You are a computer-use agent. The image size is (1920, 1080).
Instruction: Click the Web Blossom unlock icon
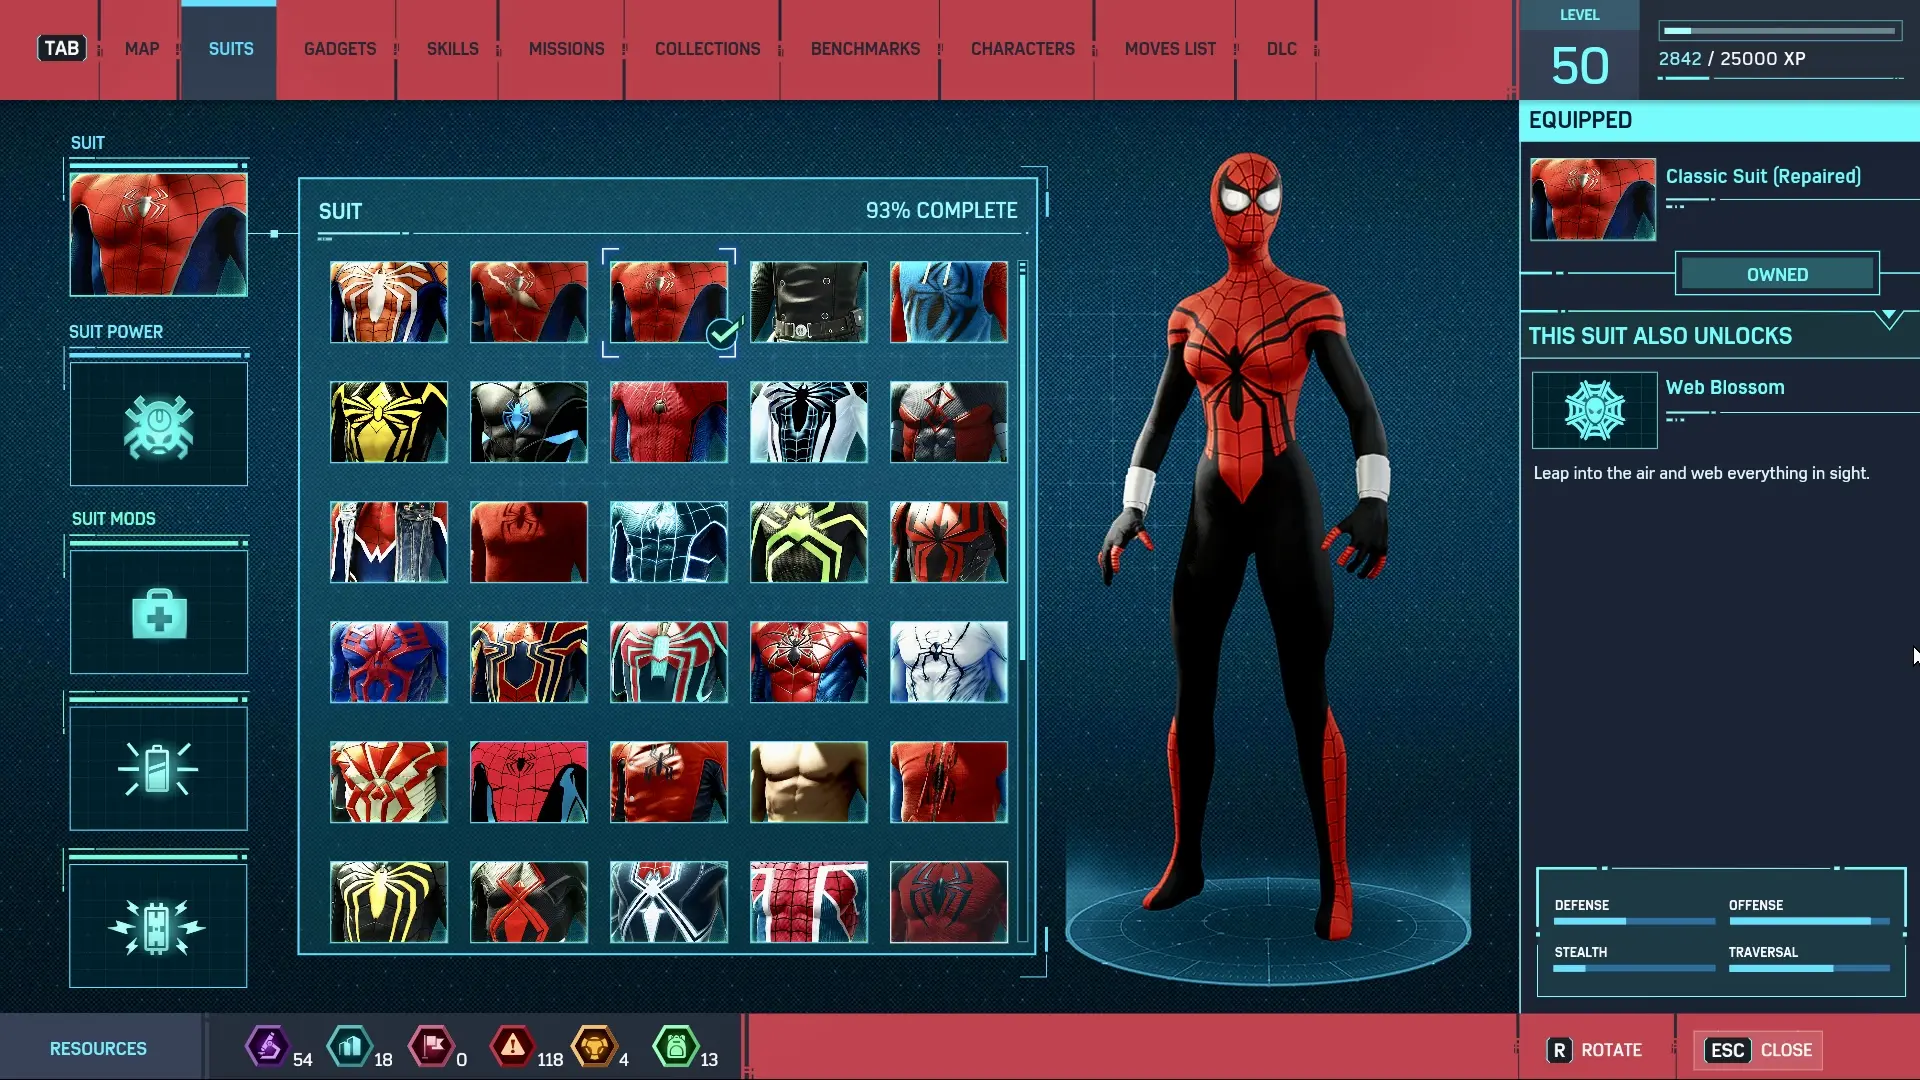click(1594, 410)
